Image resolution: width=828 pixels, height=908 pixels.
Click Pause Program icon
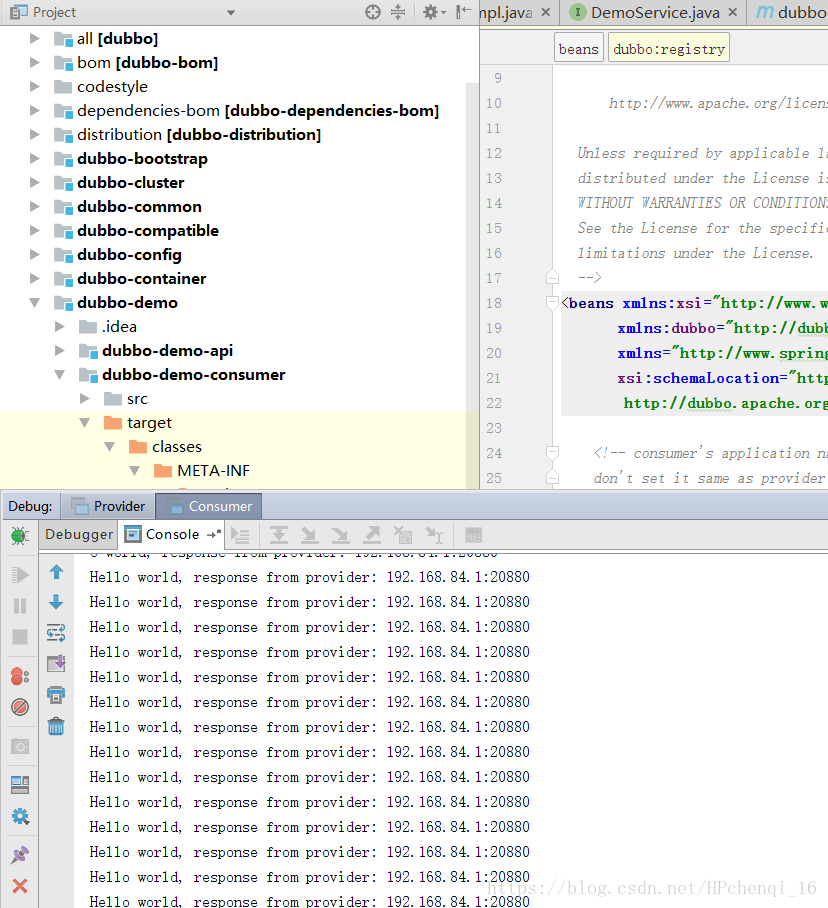coord(20,606)
